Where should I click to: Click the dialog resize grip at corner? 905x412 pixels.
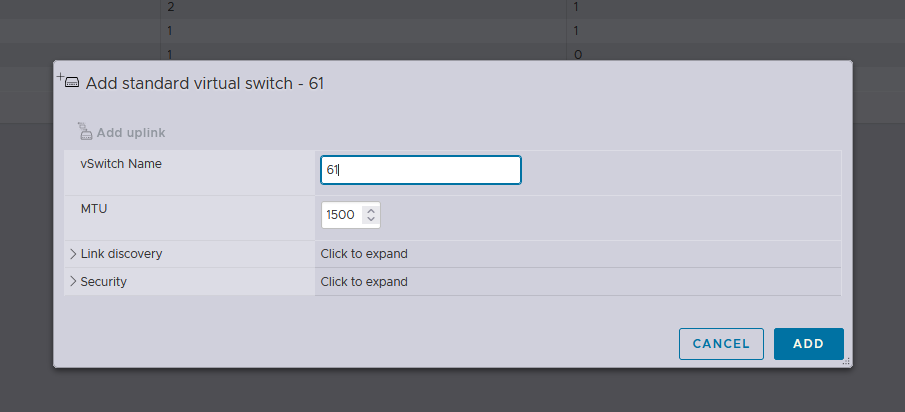coord(846,361)
